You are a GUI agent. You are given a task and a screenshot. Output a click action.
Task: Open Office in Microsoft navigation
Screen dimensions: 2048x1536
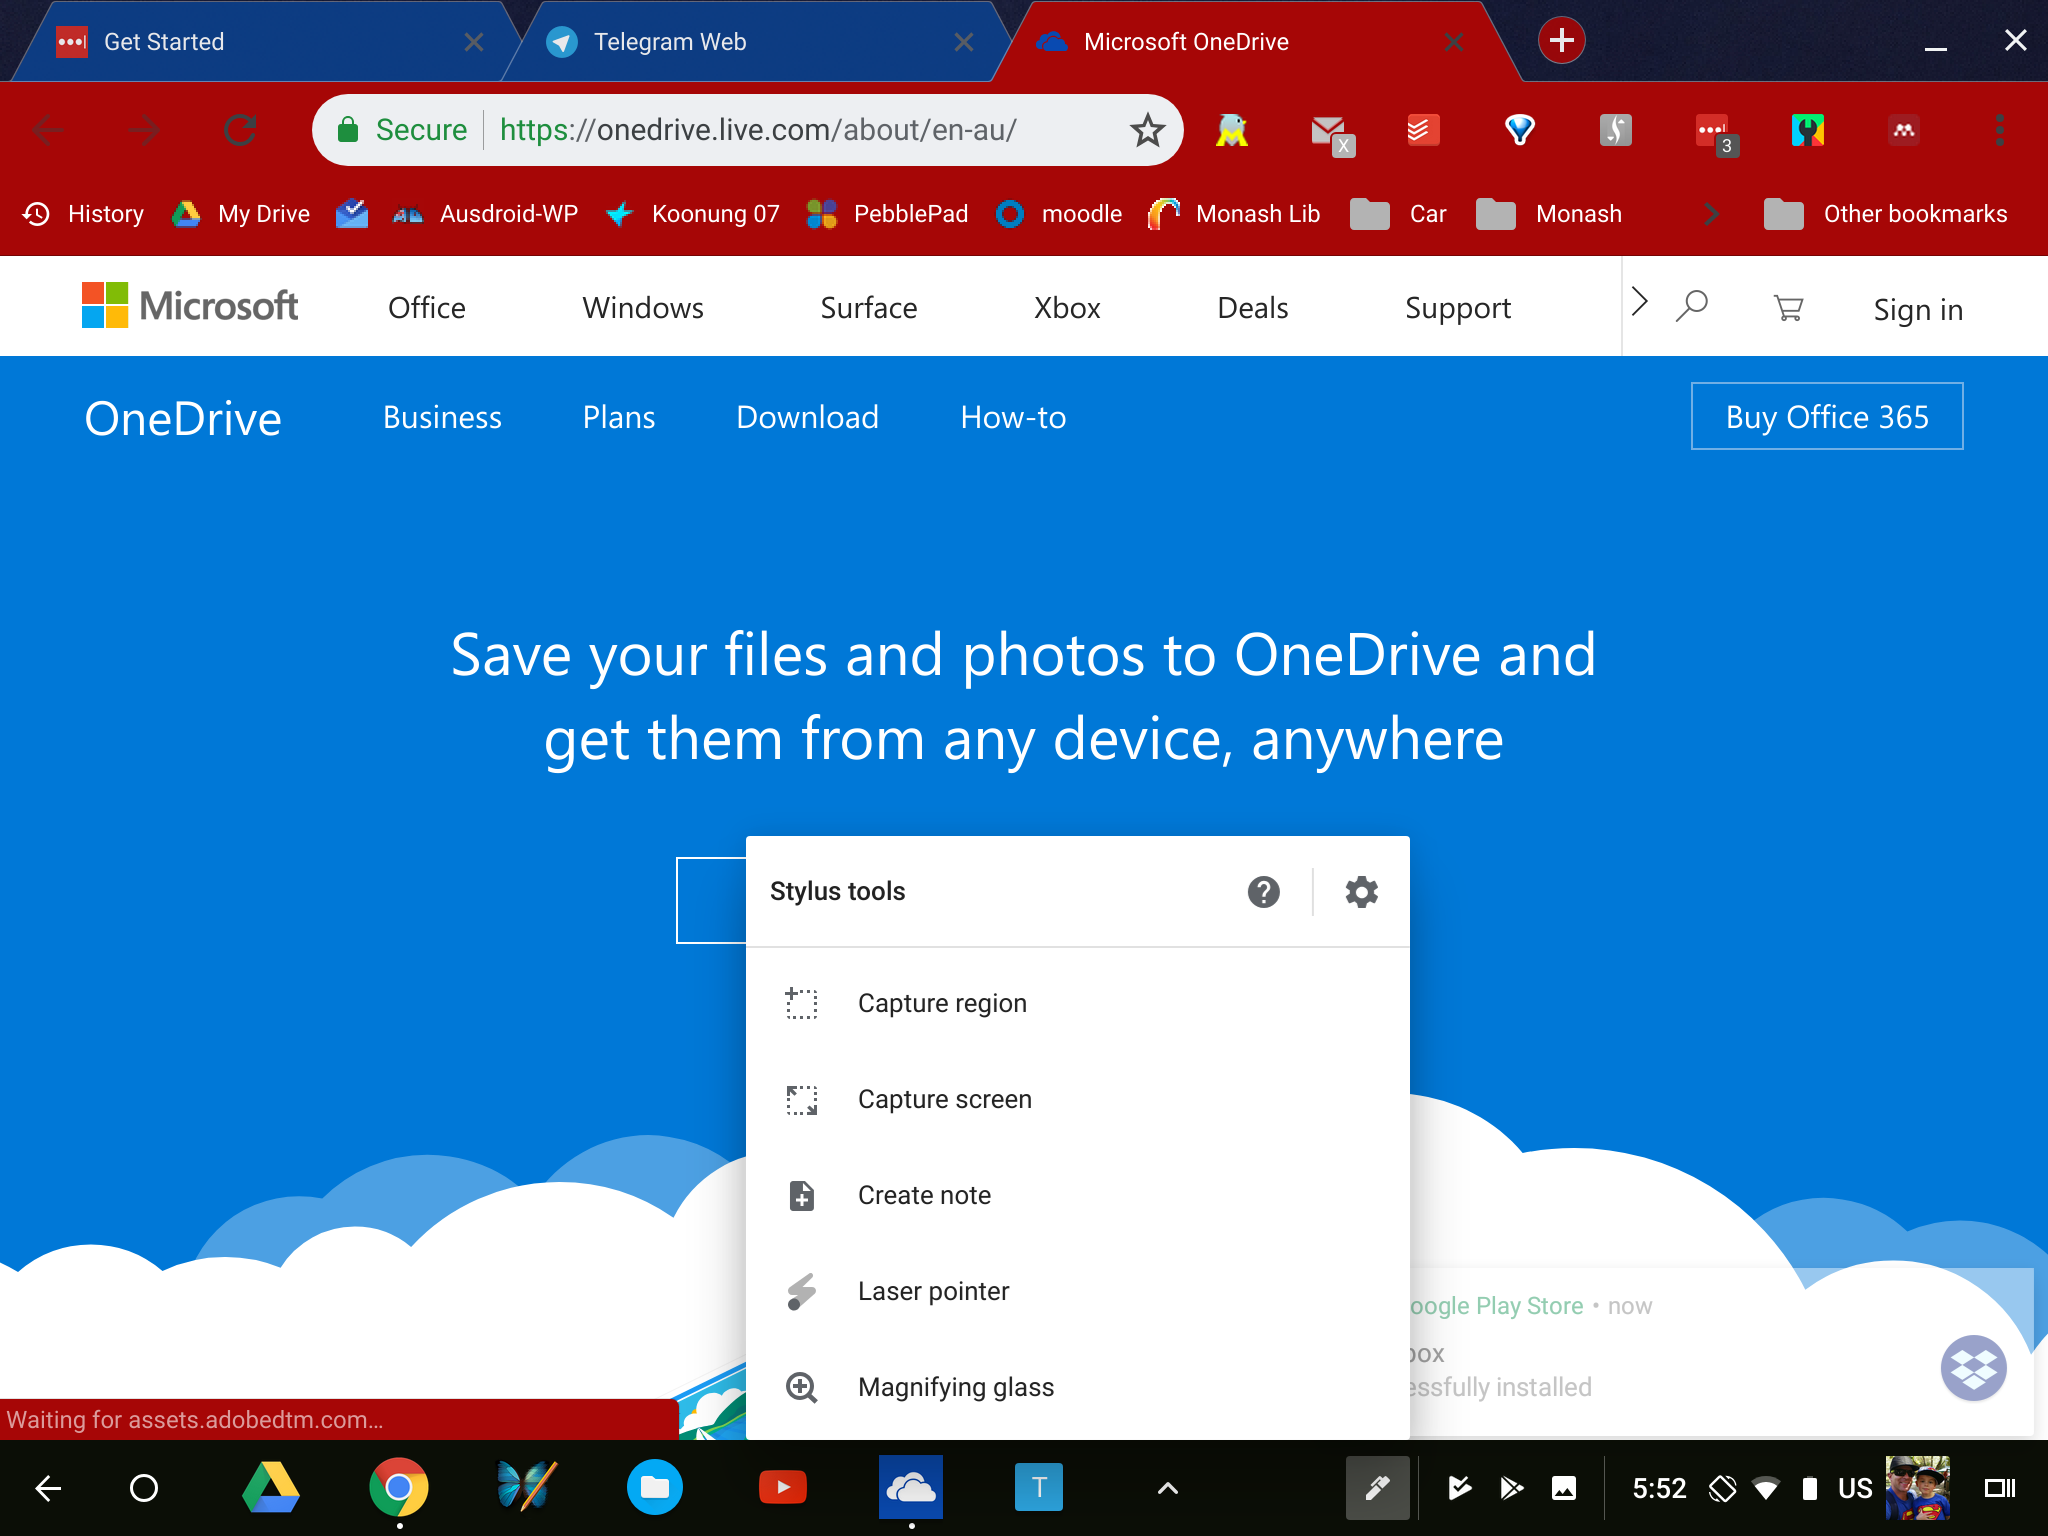click(x=427, y=308)
